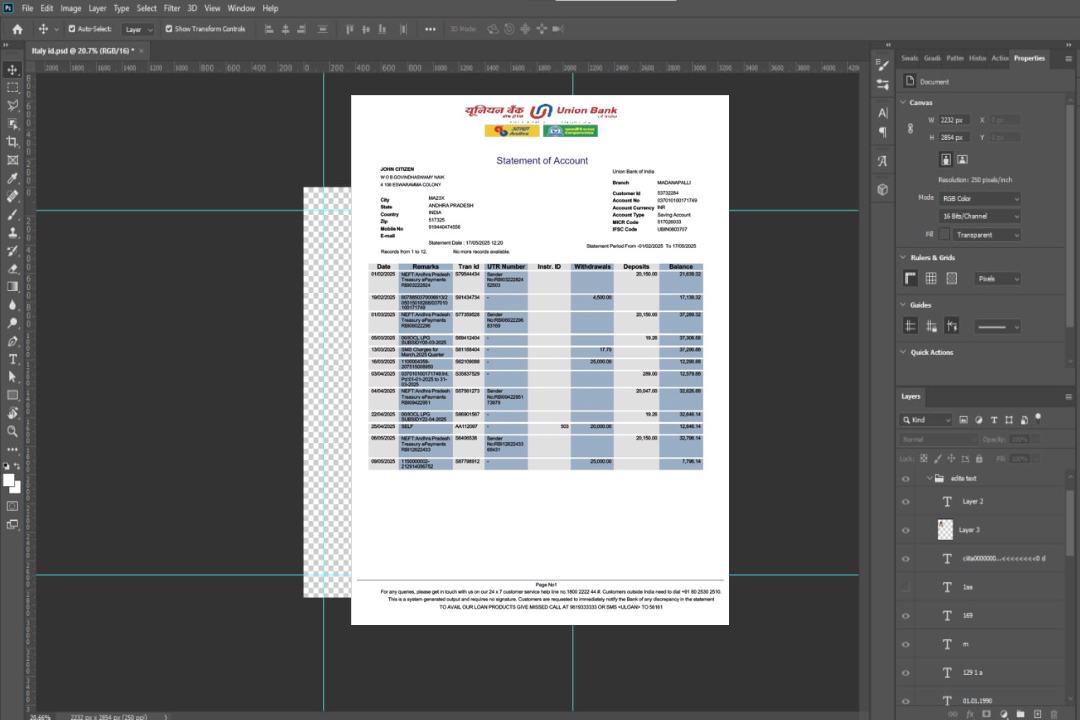The width and height of the screenshot is (1080, 720).
Task: Click the add layer mask icon
Action: (986, 714)
